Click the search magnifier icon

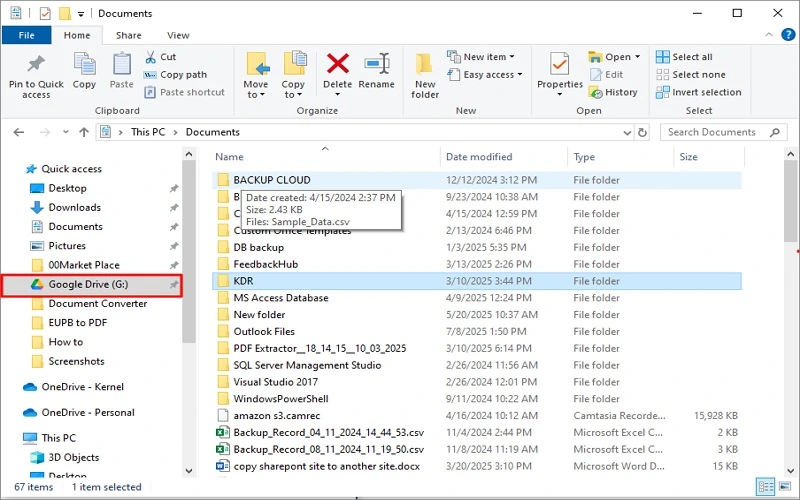coord(775,132)
